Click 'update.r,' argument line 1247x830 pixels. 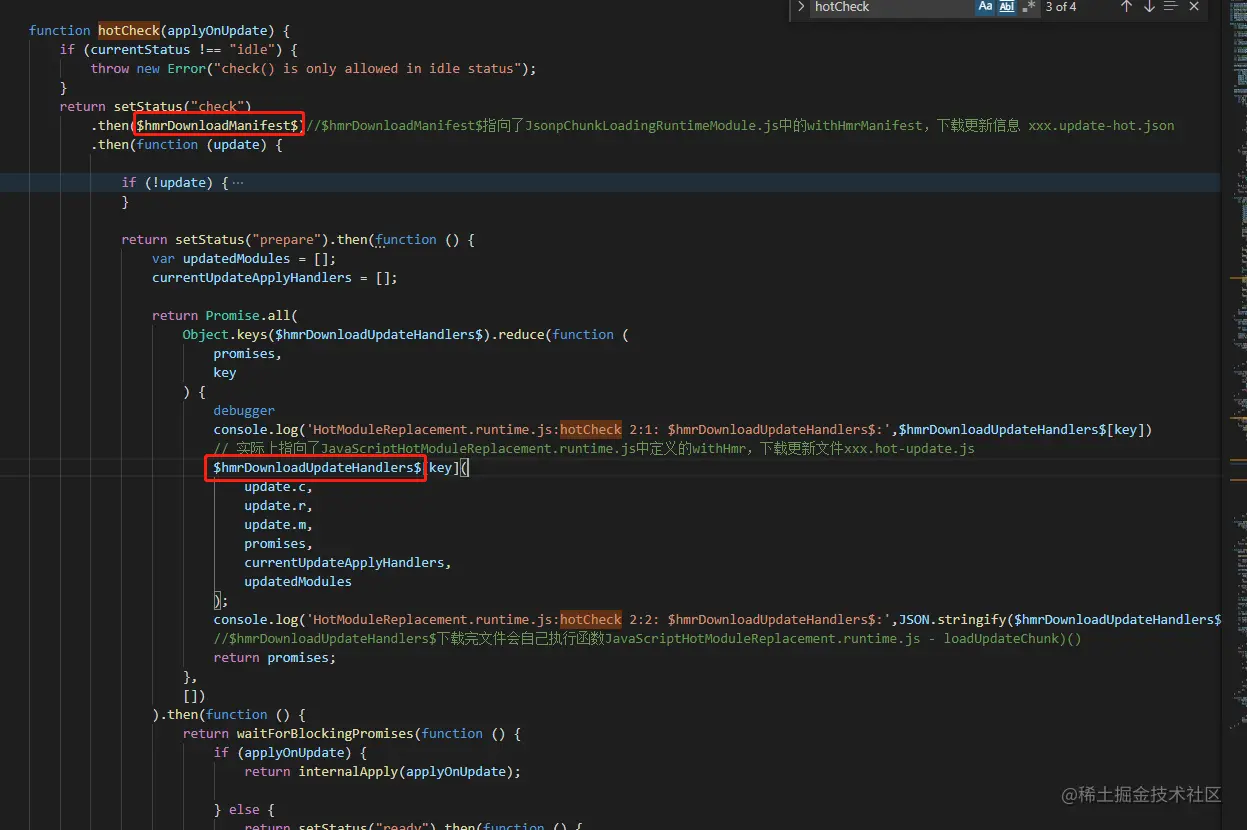click(278, 506)
